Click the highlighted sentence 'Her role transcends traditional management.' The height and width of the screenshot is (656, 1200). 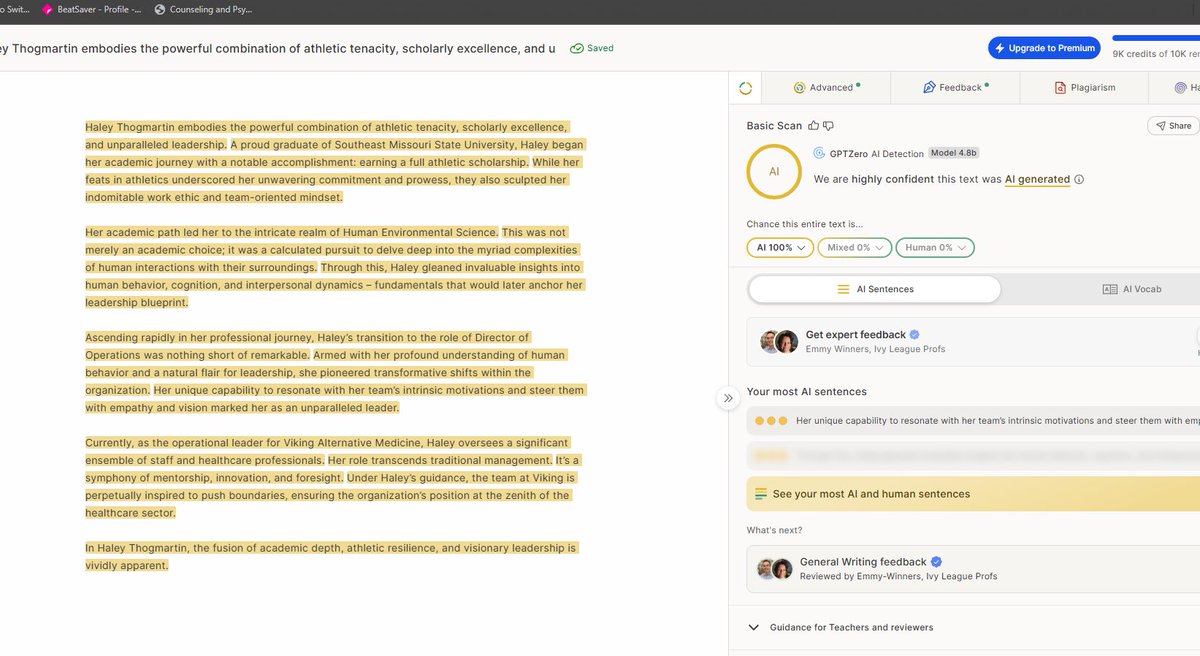tap(440, 460)
